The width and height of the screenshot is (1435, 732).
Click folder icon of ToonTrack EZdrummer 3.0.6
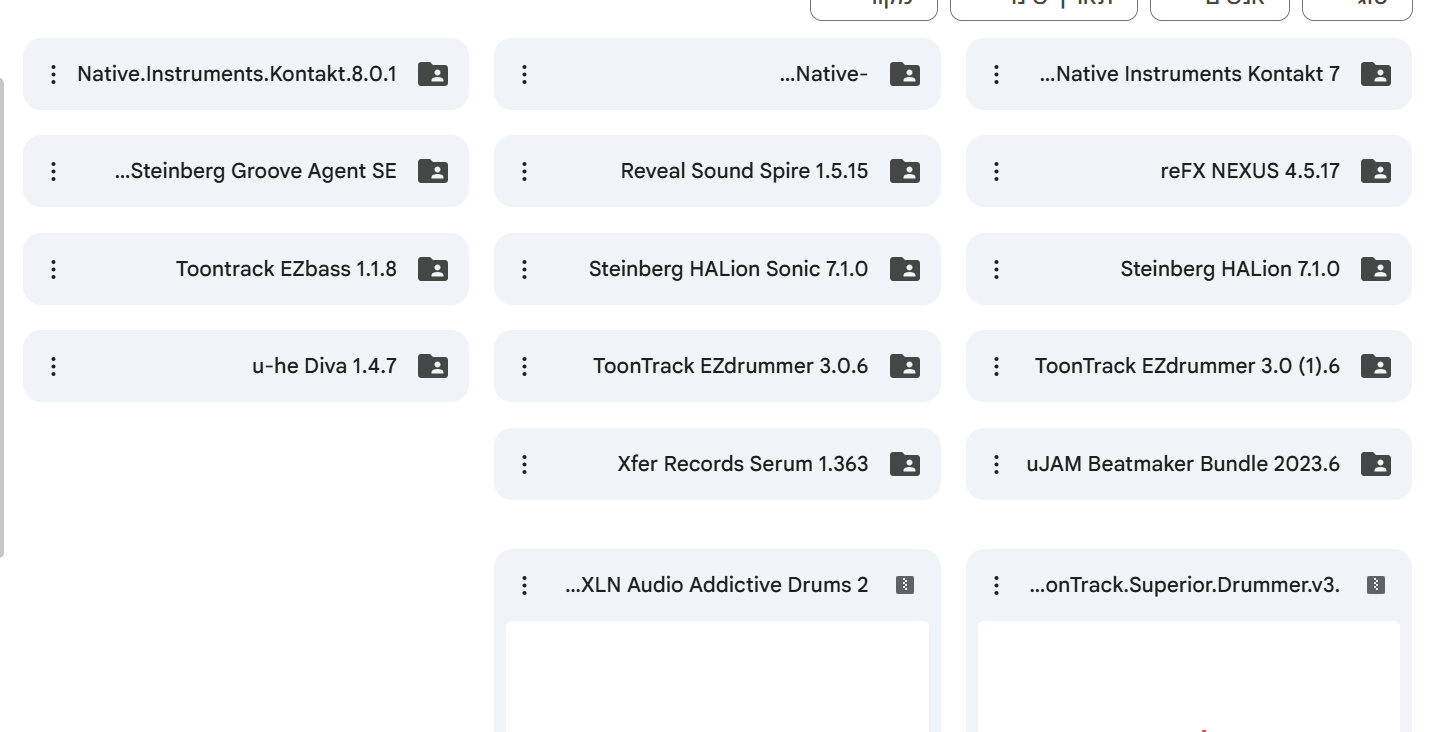click(x=905, y=366)
